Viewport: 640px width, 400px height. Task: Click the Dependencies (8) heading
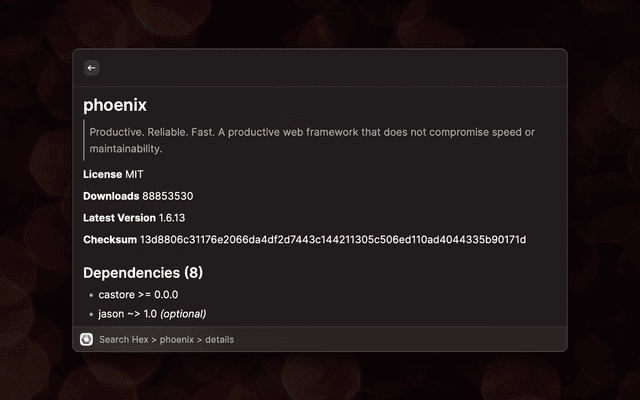[143, 272]
